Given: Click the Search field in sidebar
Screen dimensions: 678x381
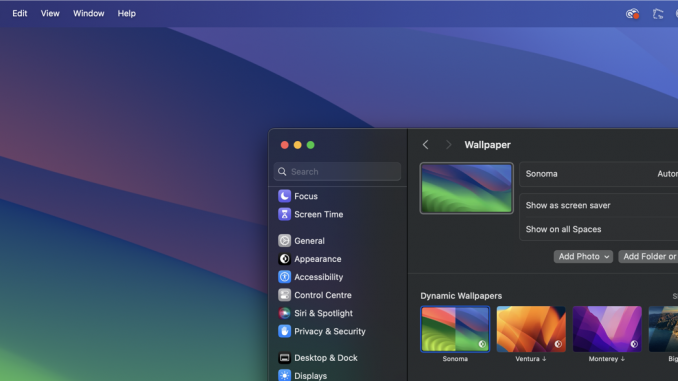Looking at the screenshot, I should [337, 172].
